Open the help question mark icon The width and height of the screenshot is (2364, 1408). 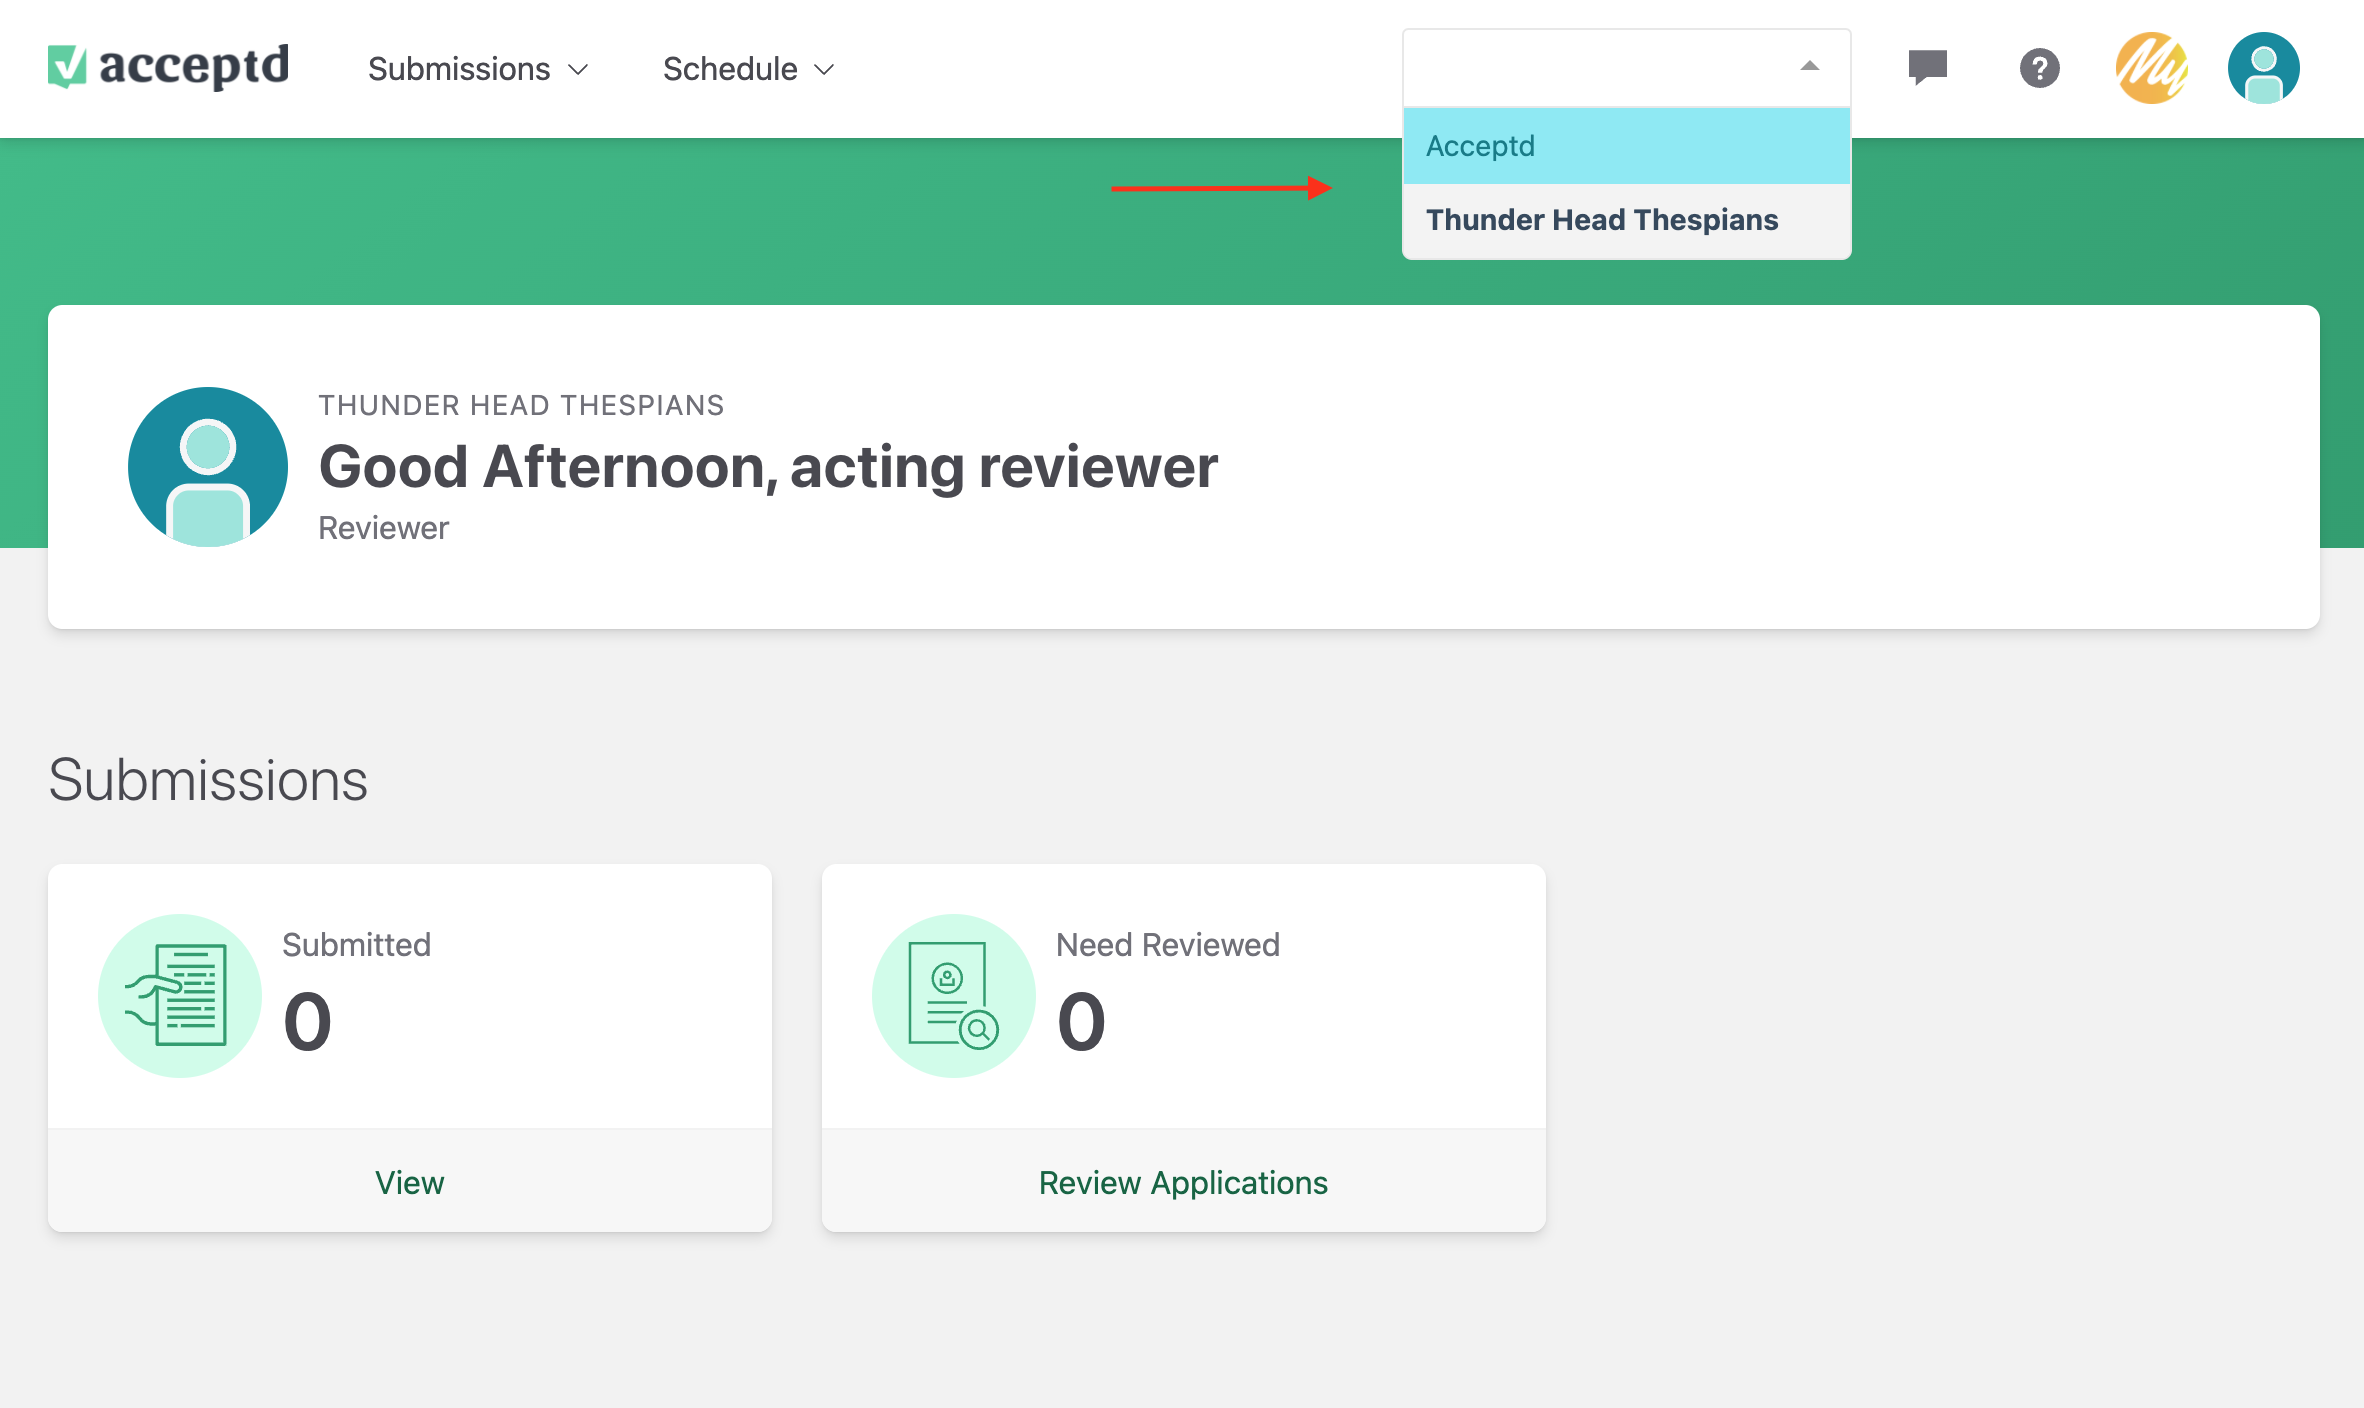pos(2039,68)
